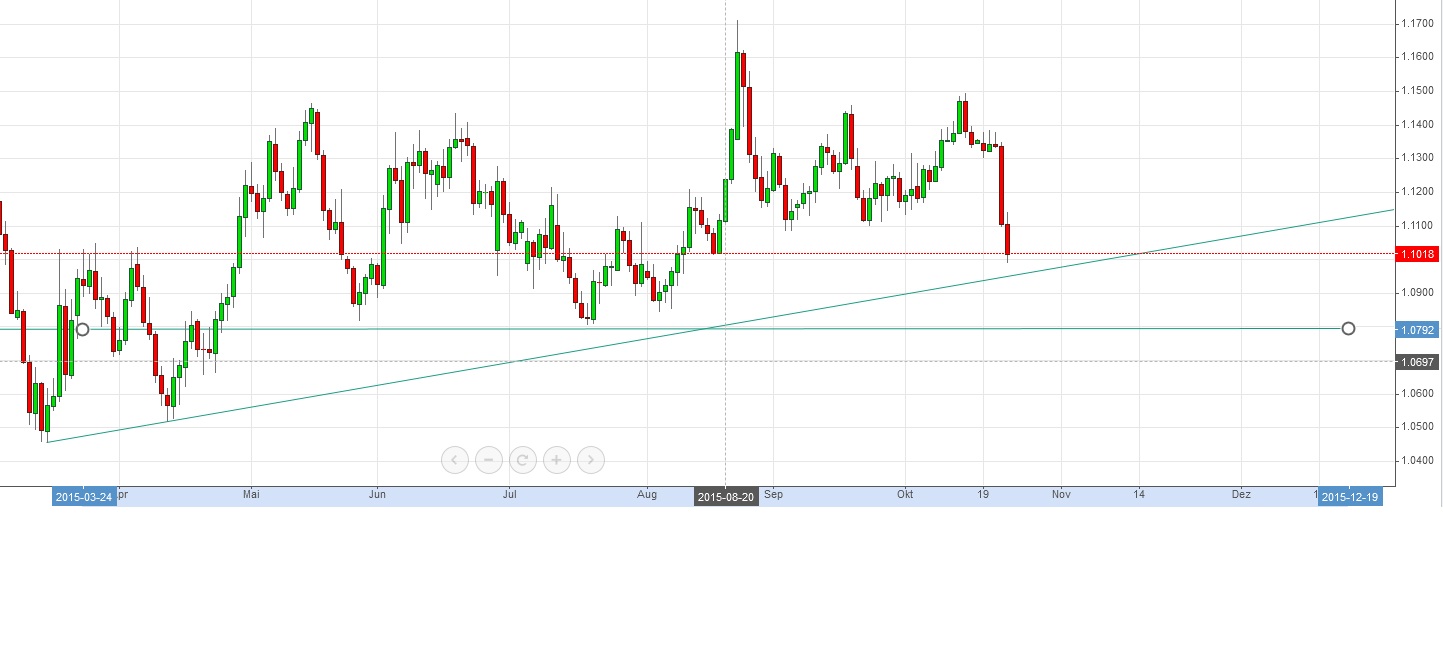Reset the chart view with the refresh icon

[x=522, y=460]
